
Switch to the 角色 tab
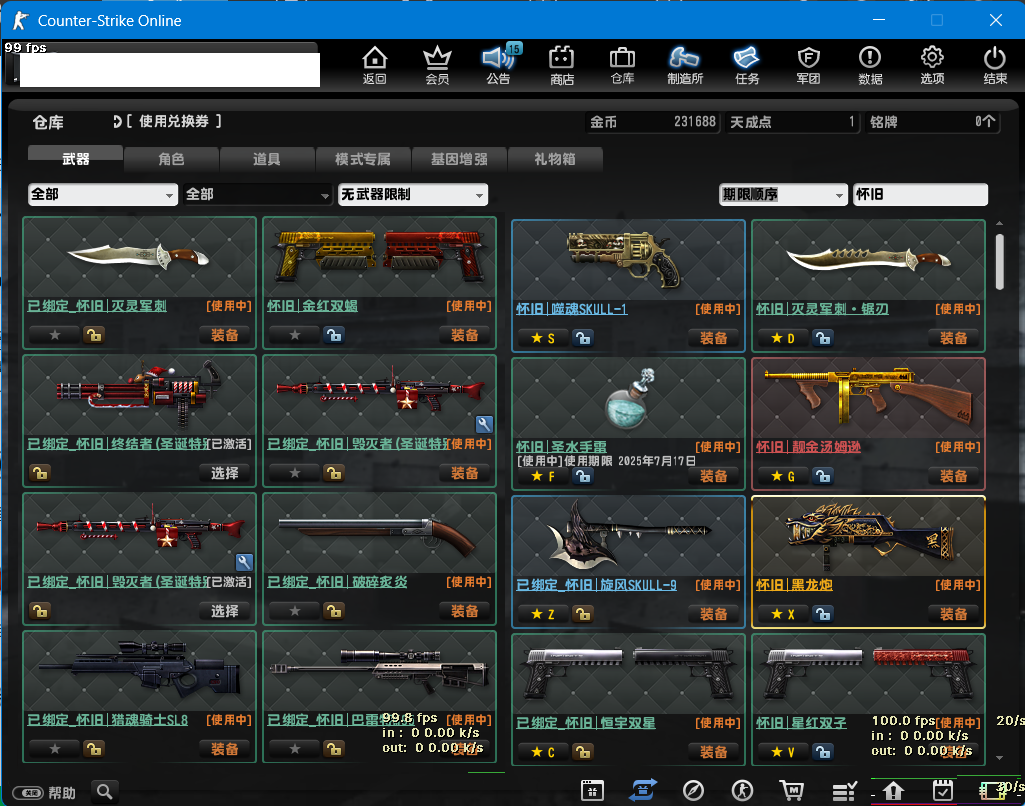pos(171,159)
